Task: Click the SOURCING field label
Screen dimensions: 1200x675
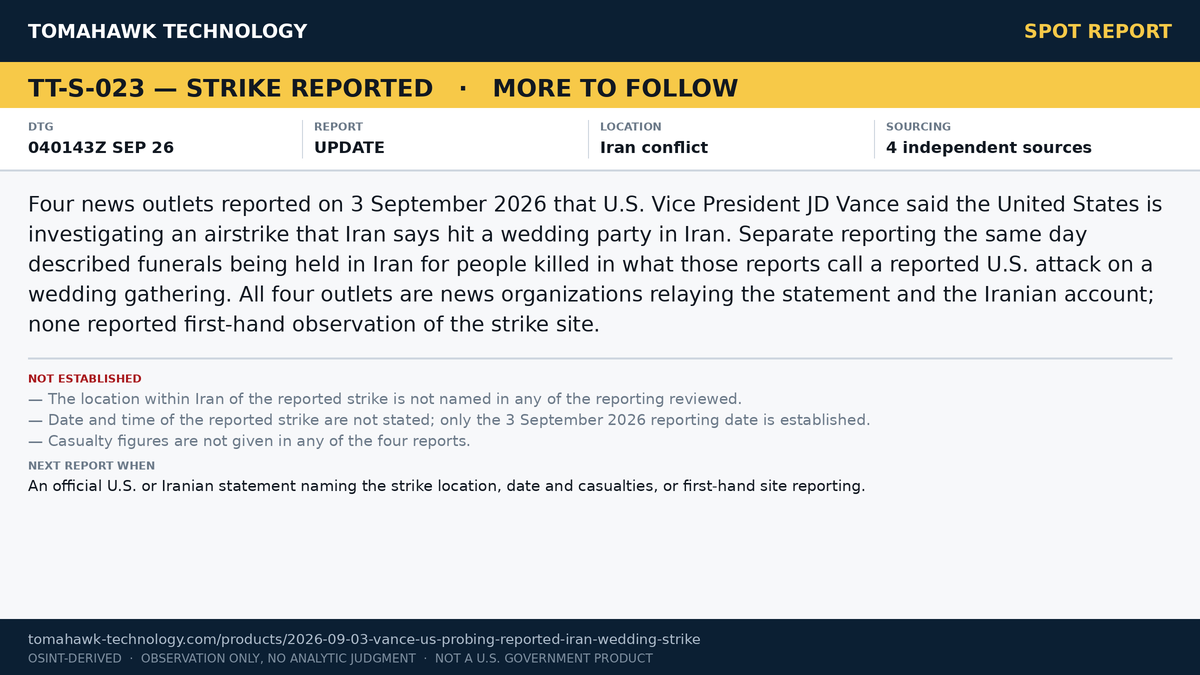Action: point(918,127)
